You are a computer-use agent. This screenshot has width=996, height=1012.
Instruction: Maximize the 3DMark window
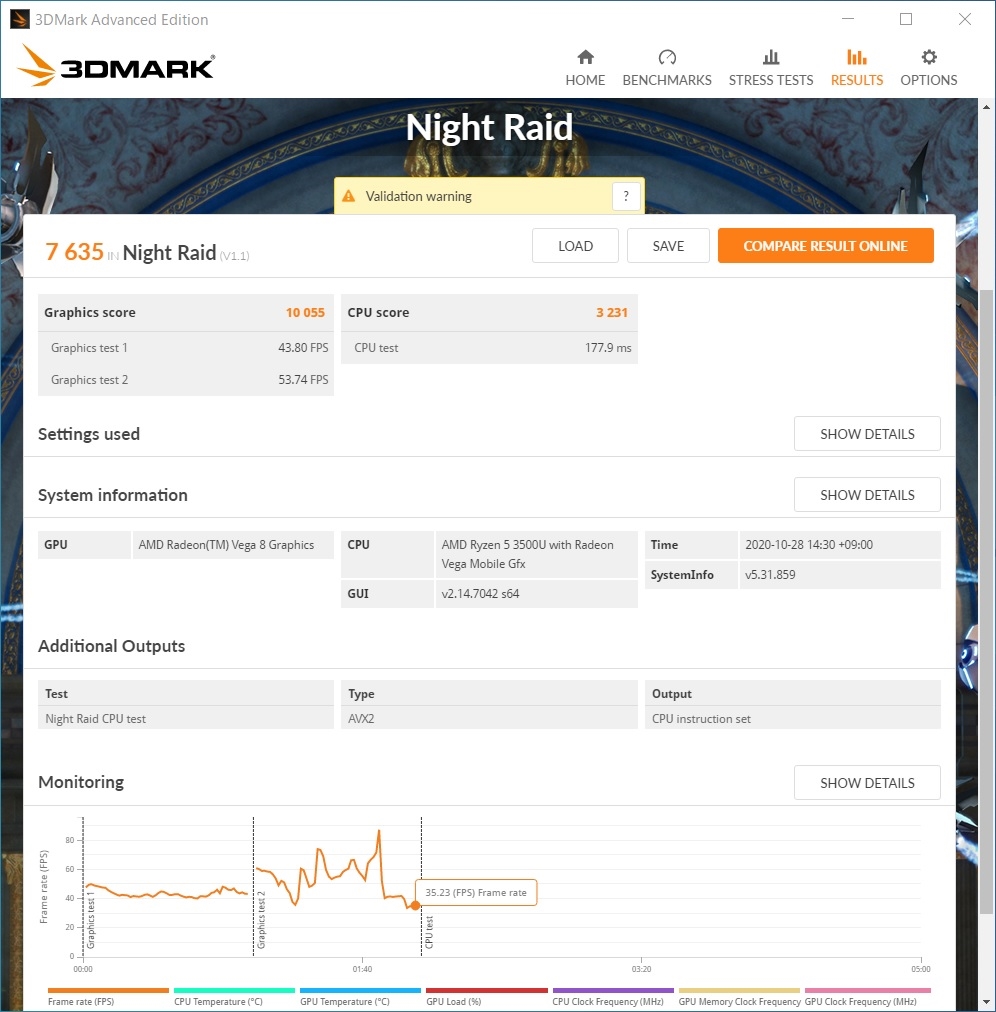pyautogui.click(x=906, y=19)
